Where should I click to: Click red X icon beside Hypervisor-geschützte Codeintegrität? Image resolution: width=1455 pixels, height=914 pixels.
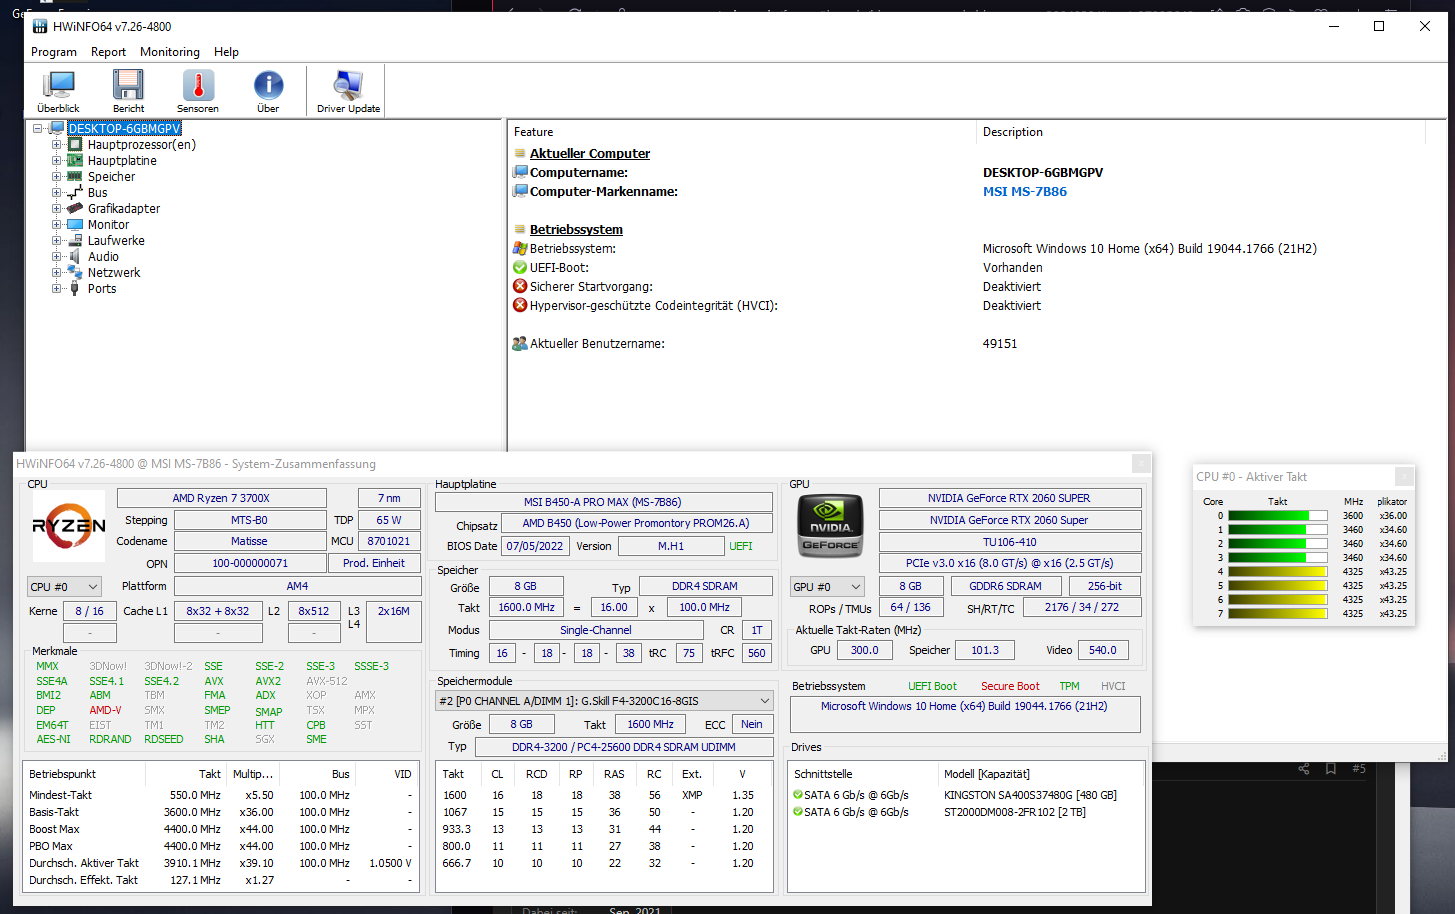point(520,305)
